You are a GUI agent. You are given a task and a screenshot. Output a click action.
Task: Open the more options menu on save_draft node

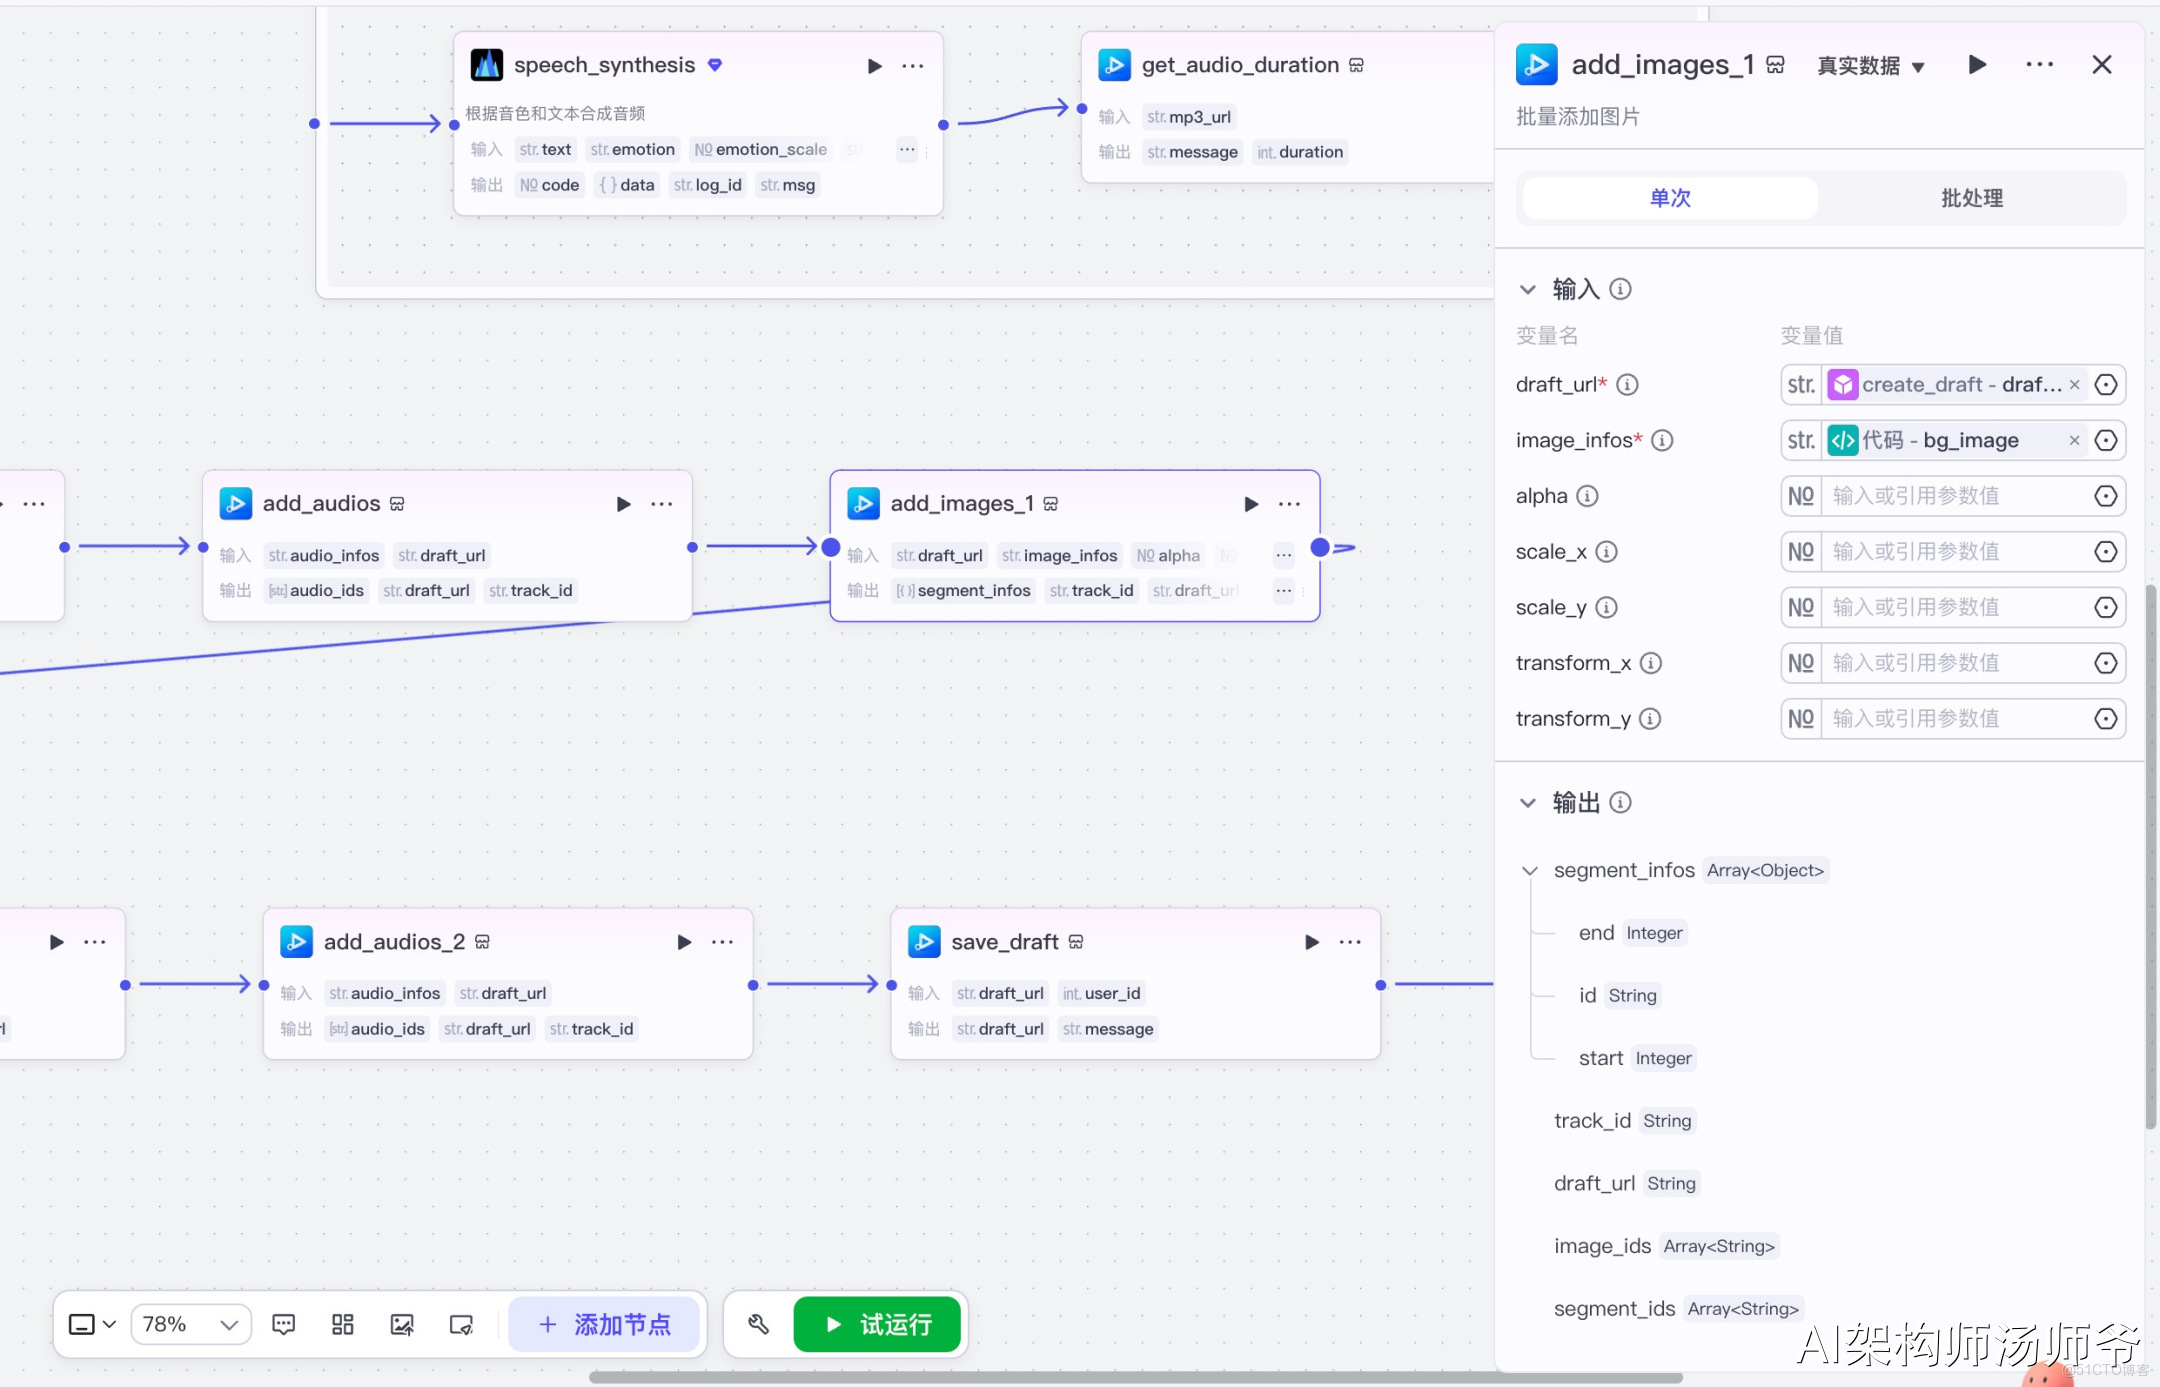click(x=1350, y=942)
